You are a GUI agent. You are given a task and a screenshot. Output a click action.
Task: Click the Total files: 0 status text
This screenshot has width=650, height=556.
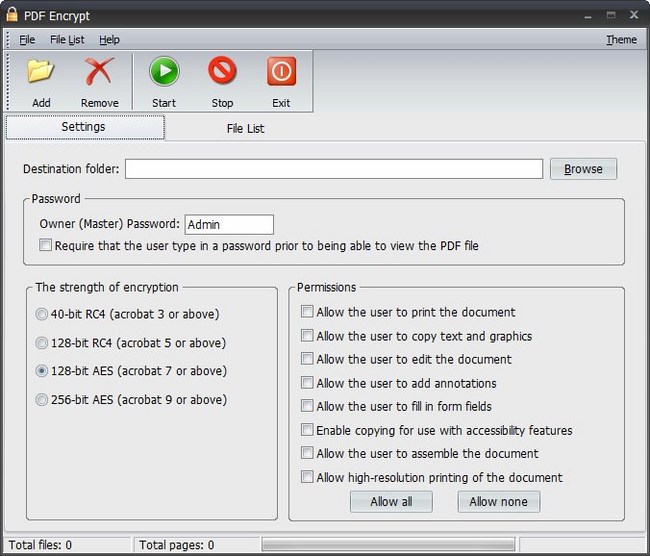(x=40, y=545)
